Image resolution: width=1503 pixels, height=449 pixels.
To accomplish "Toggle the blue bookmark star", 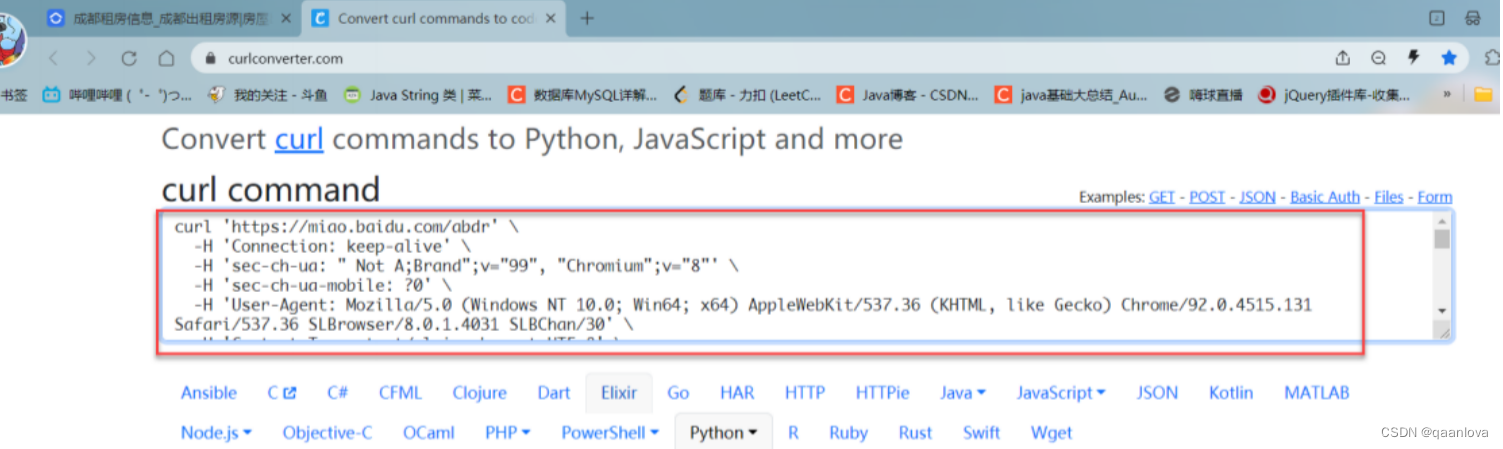I will click(1449, 58).
